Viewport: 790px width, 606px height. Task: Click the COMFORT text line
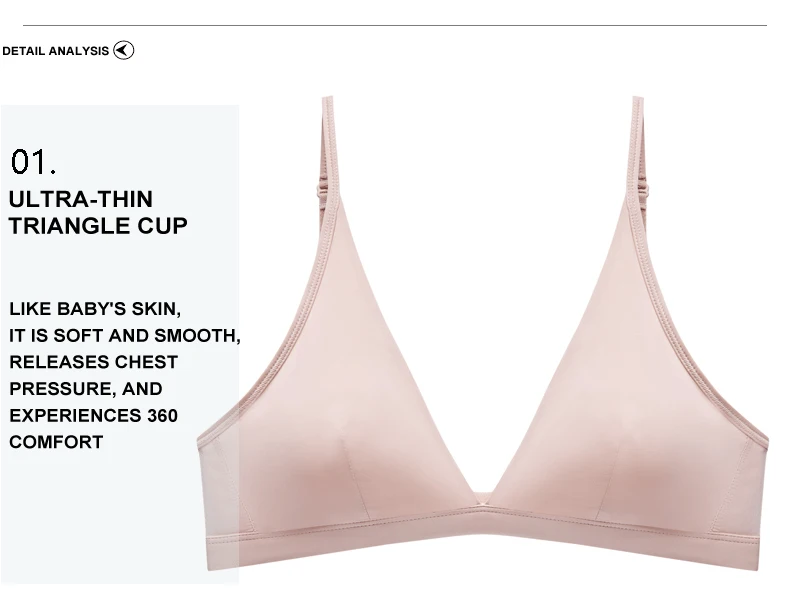tap(56, 442)
